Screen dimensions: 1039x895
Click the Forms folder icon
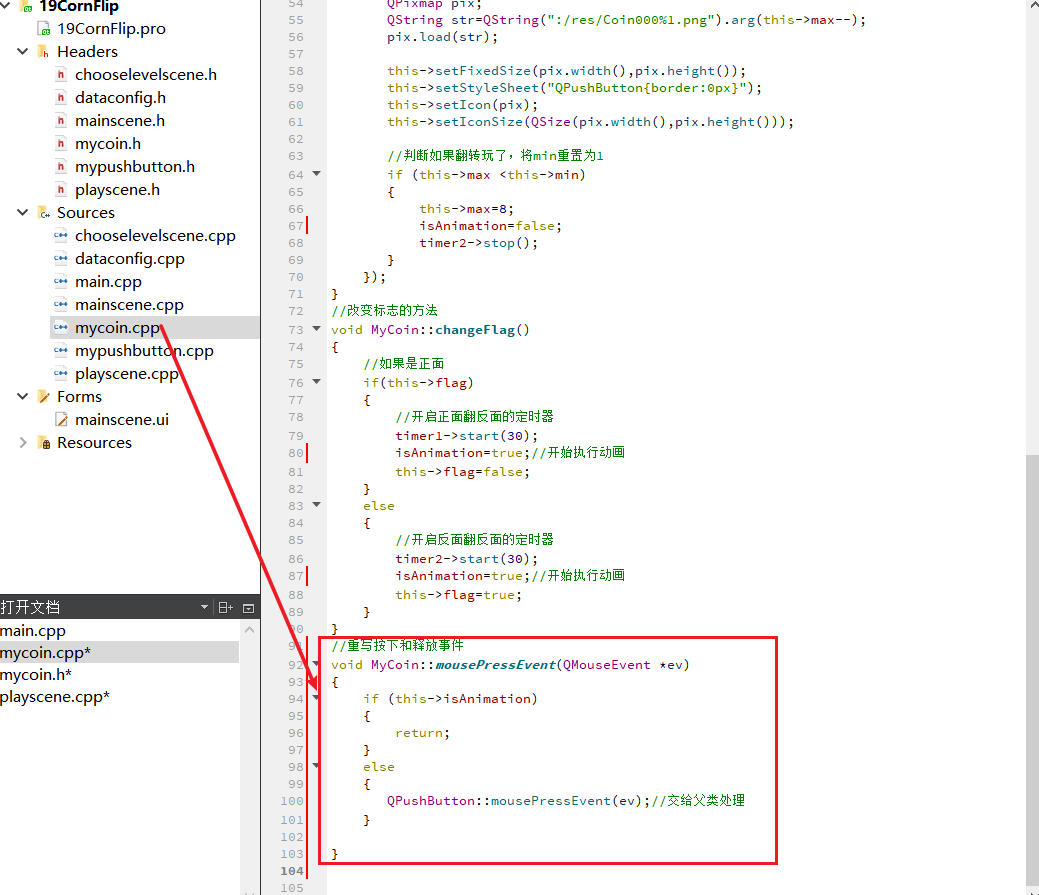(x=44, y=397)
